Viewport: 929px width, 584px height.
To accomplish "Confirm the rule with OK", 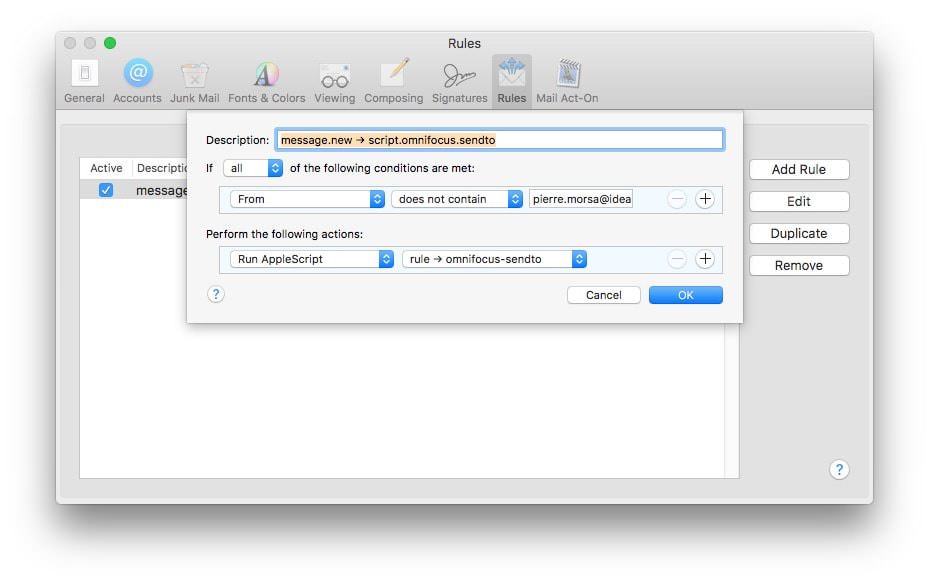I will click(685, 295).
